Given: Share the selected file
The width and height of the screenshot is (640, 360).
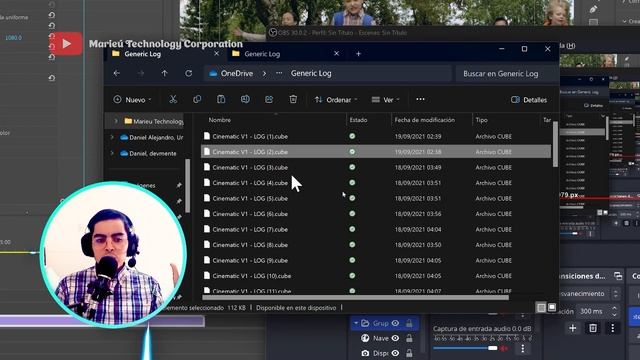Looking at the screenshot, I should (269, 99).
